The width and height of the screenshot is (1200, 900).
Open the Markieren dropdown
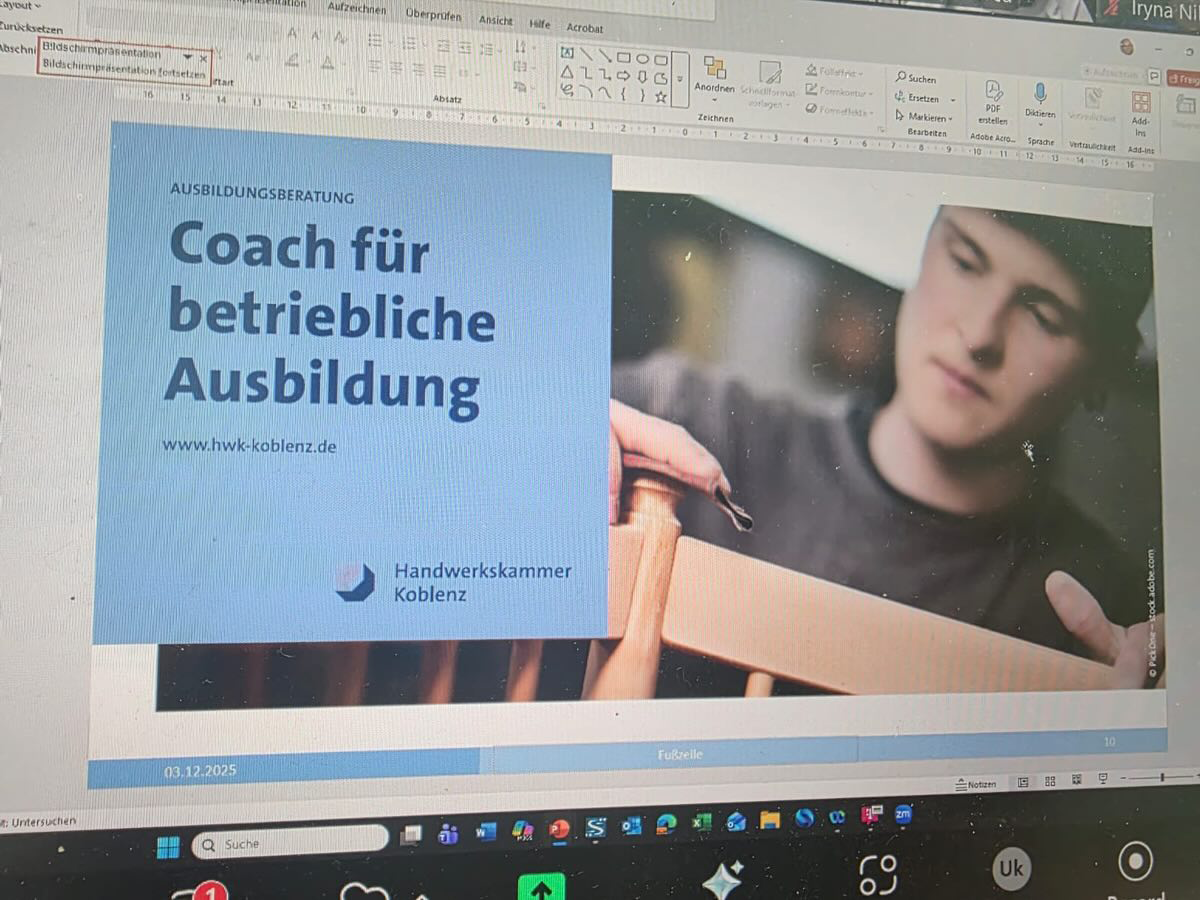pyautogui.click(x=950, y=118)
